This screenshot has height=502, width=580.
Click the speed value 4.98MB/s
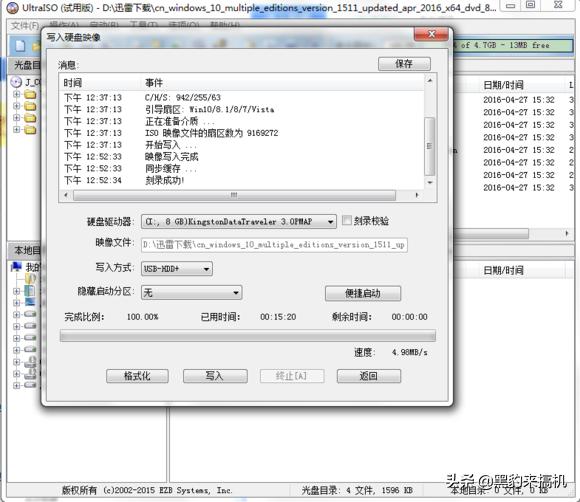tap(410, 352)
